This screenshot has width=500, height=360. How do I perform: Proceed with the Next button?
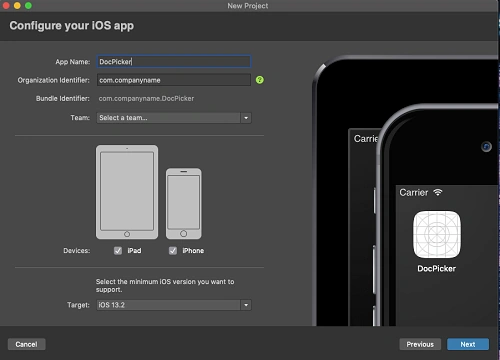468,344
